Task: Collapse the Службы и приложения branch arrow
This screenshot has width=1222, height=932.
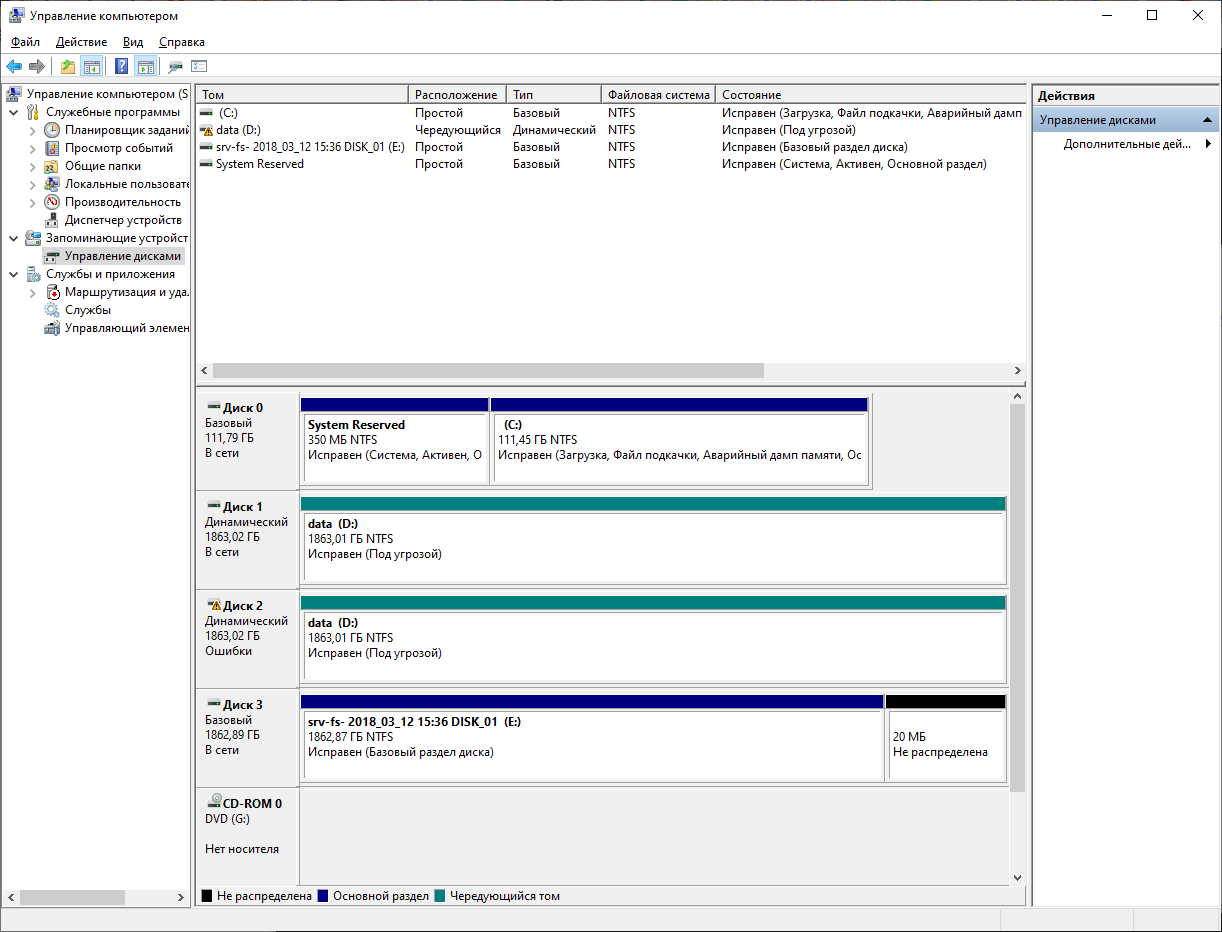Action: [13, 274]
